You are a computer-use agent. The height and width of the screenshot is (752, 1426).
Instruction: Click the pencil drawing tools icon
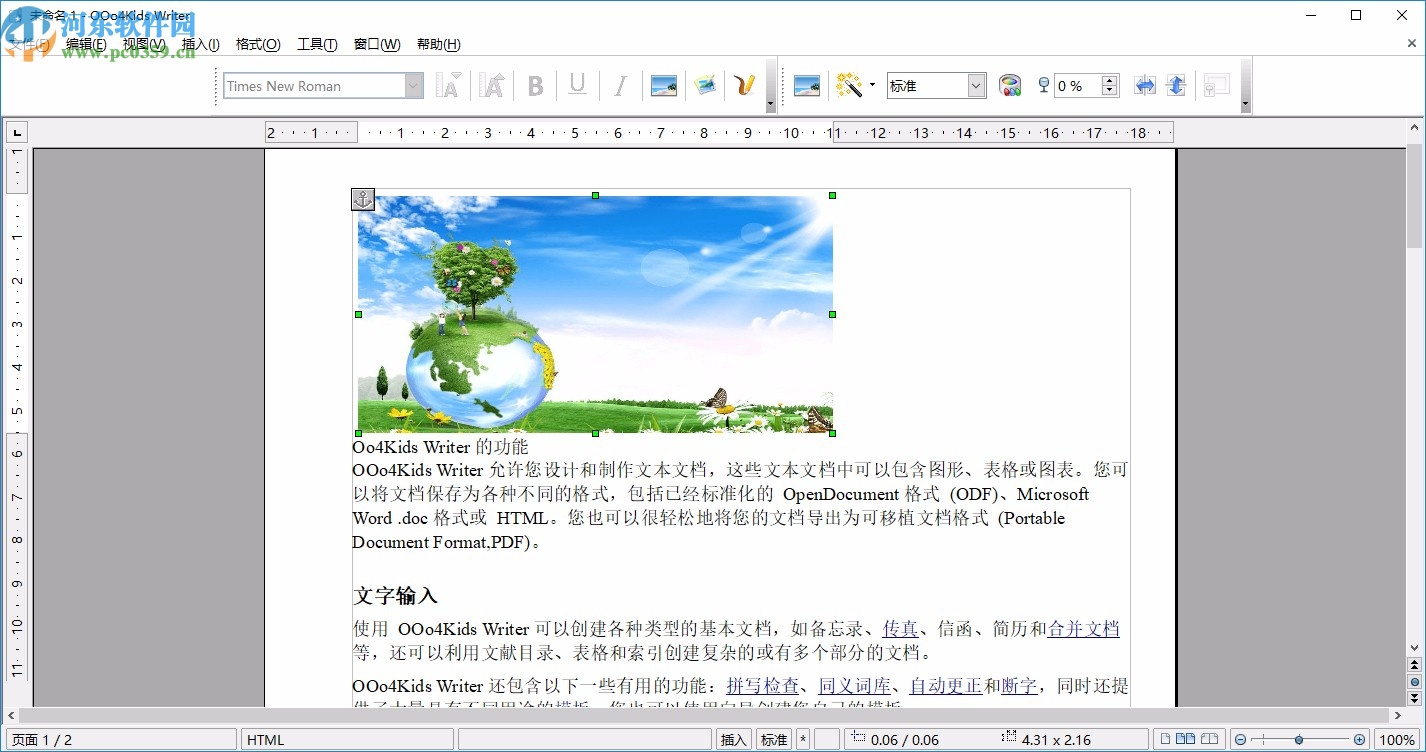click(744, 86)
